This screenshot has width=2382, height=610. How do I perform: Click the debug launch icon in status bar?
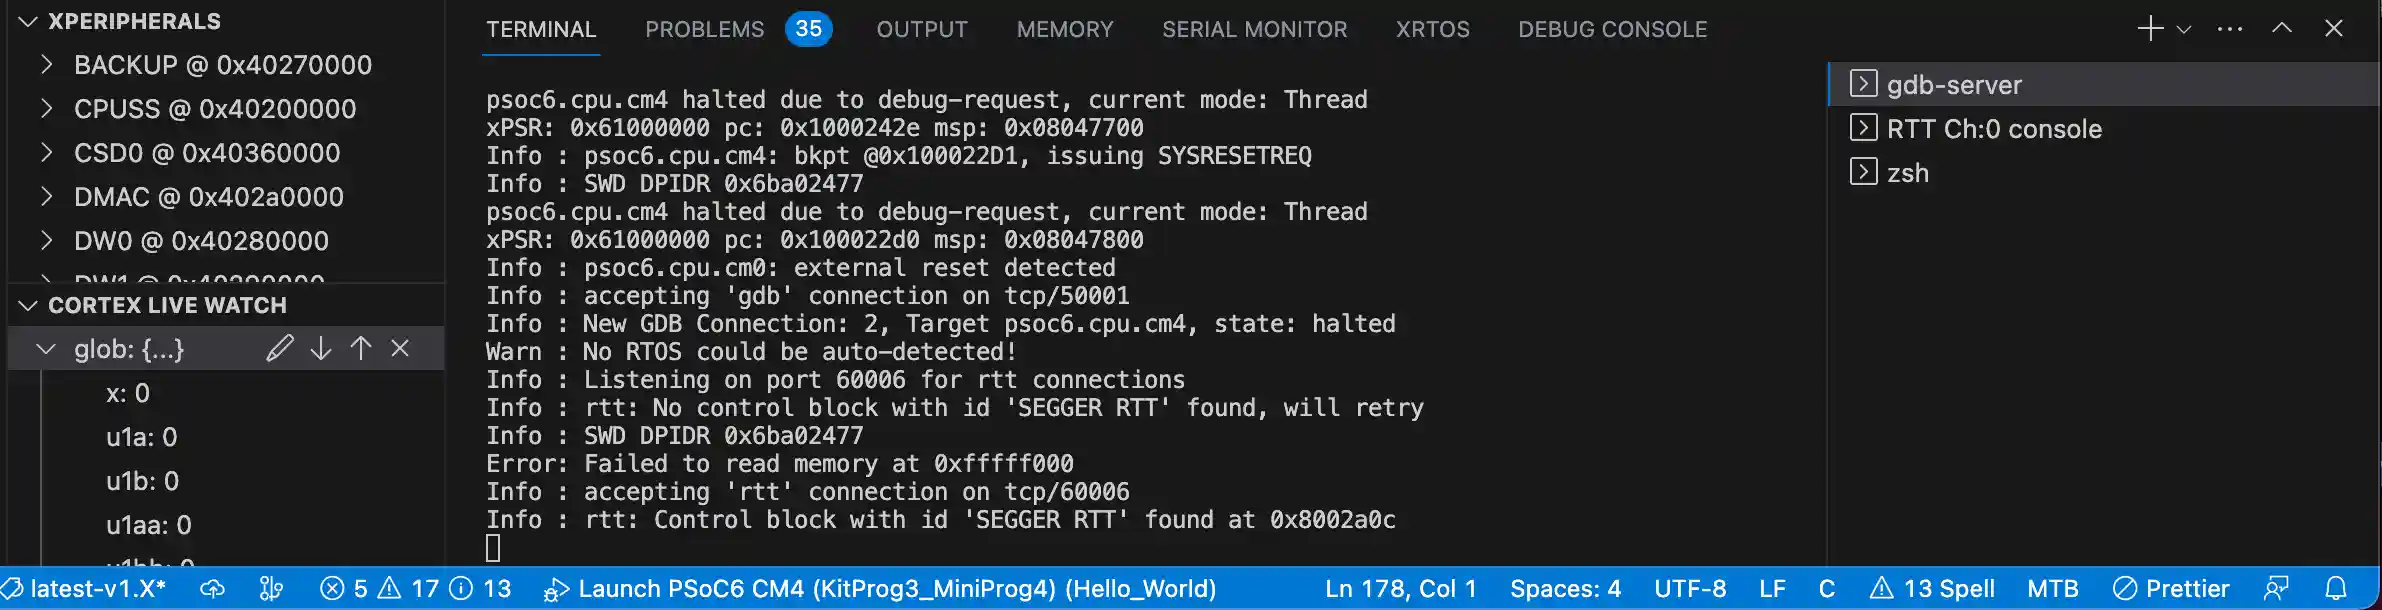pyautogui.click(x=557, y=588)
